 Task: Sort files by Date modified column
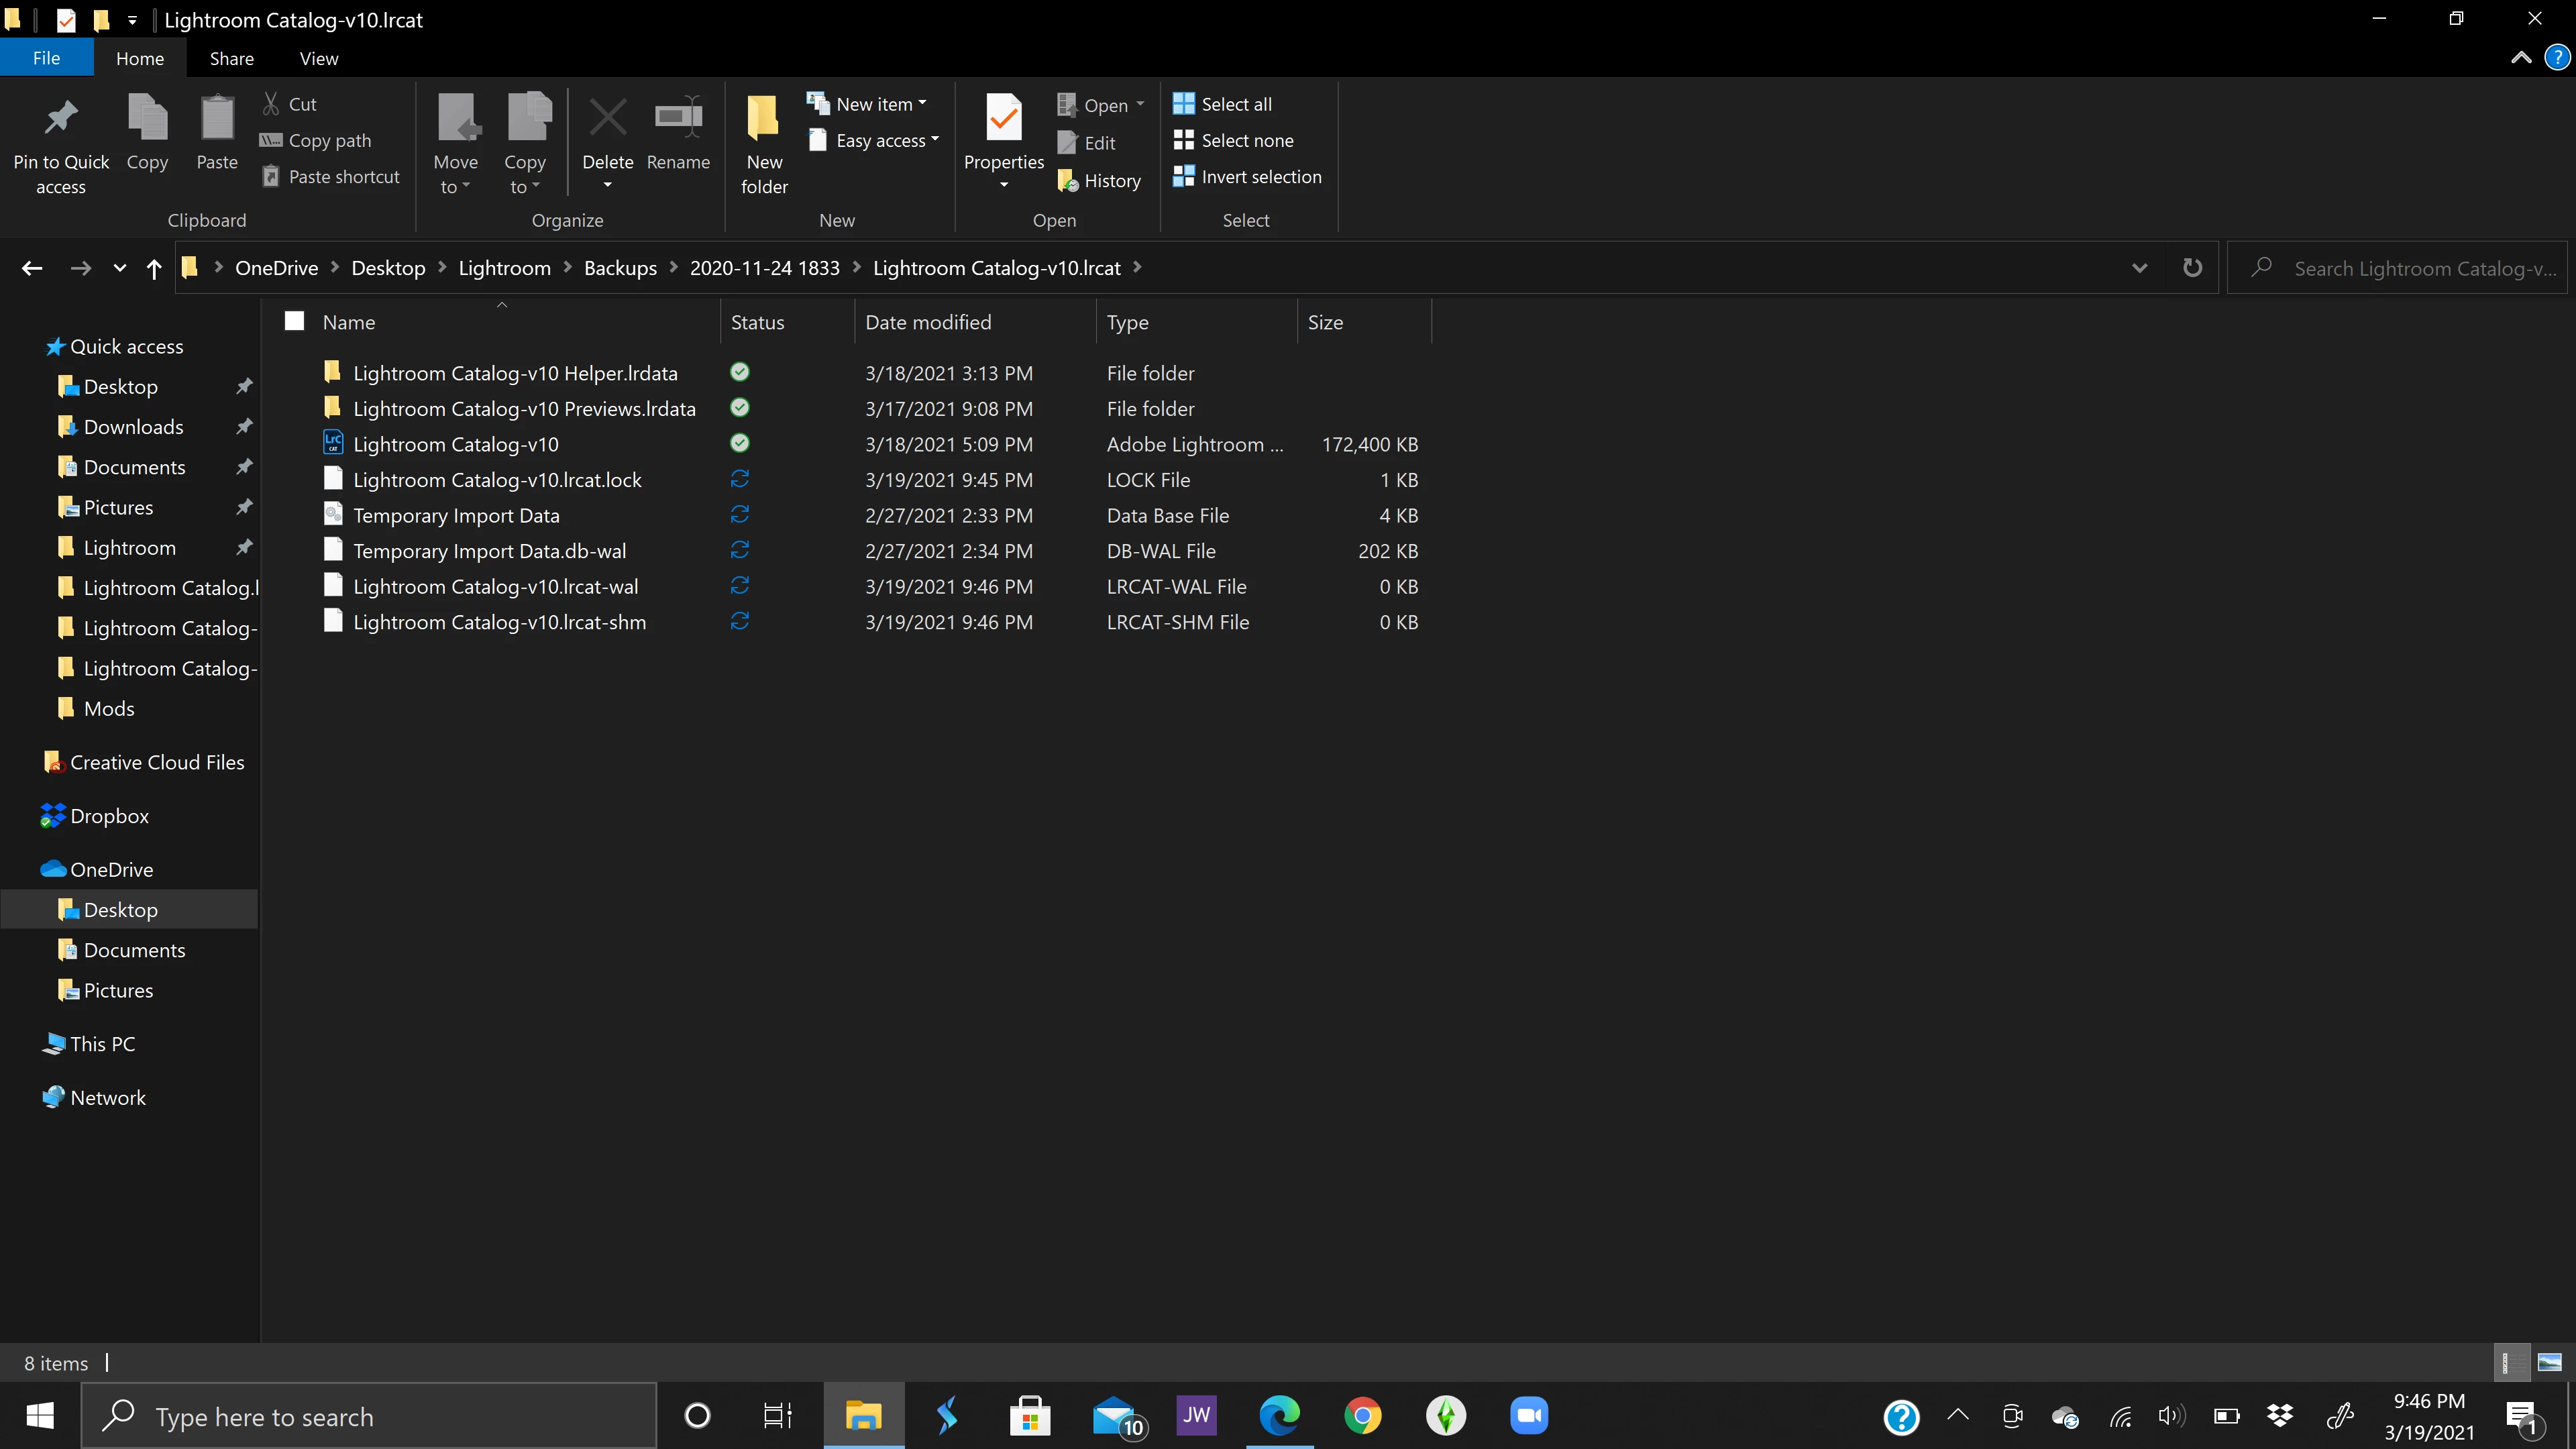pyautogui.click(x=928, y=322)
